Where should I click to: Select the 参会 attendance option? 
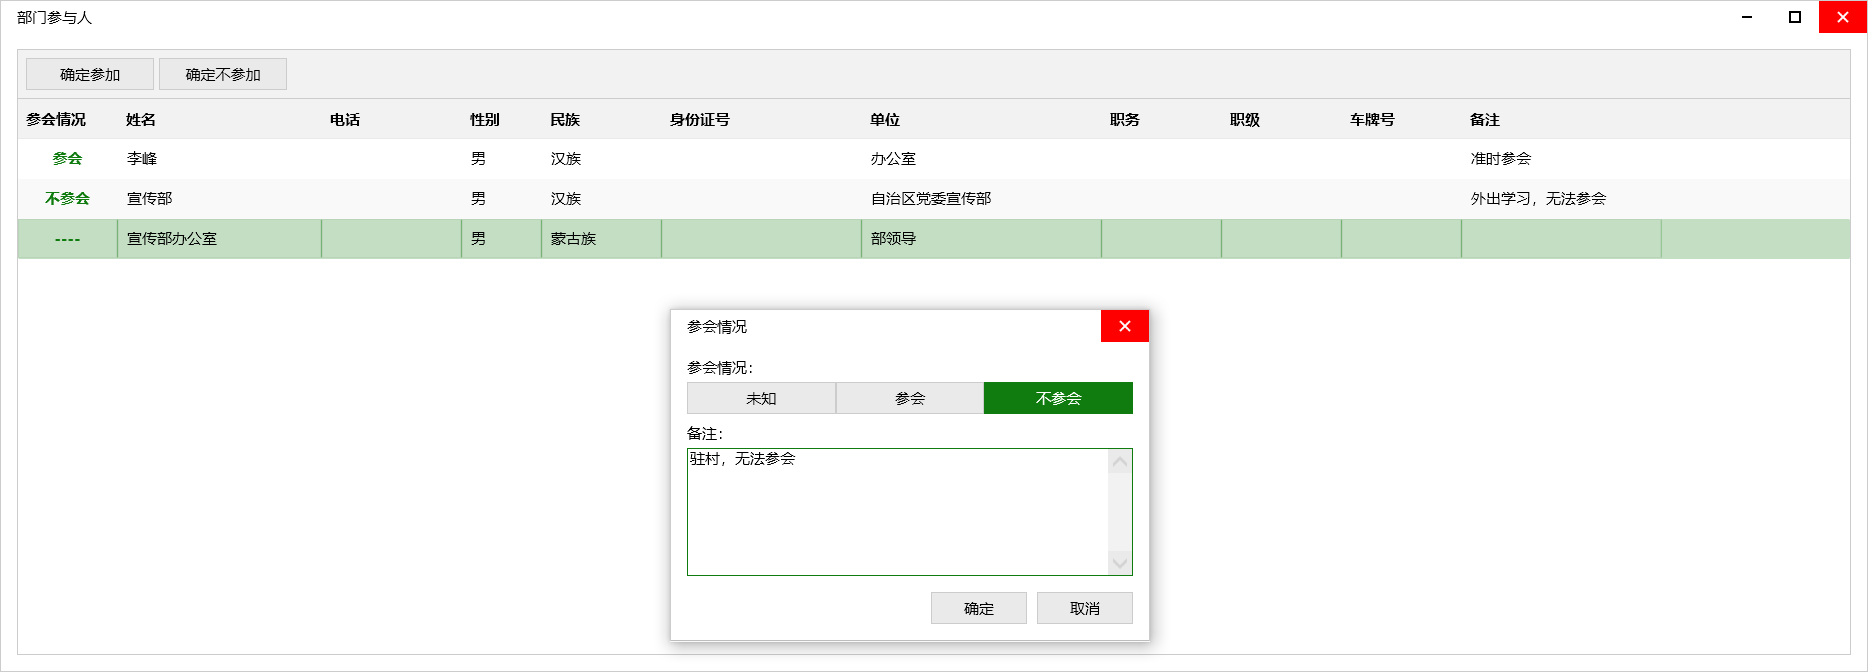pyautogui.click(x=910, y=398)
